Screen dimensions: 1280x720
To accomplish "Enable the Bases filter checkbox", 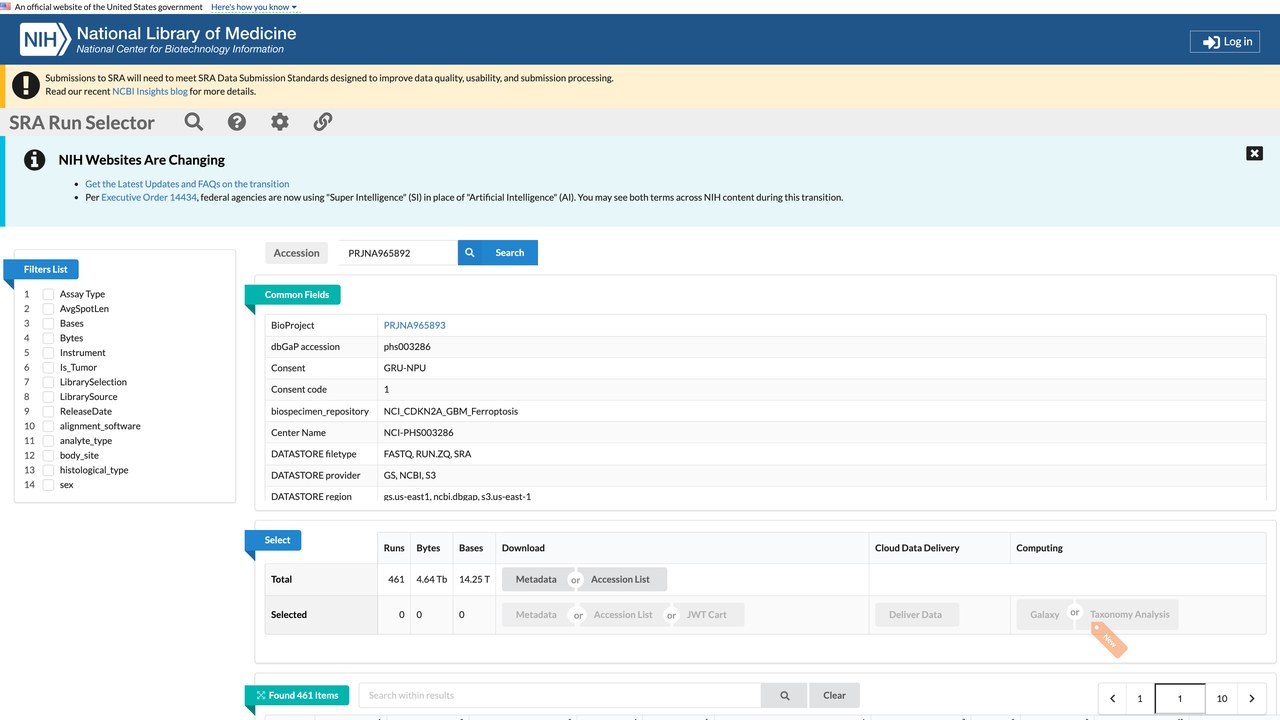I will click(x=48, y=324).
